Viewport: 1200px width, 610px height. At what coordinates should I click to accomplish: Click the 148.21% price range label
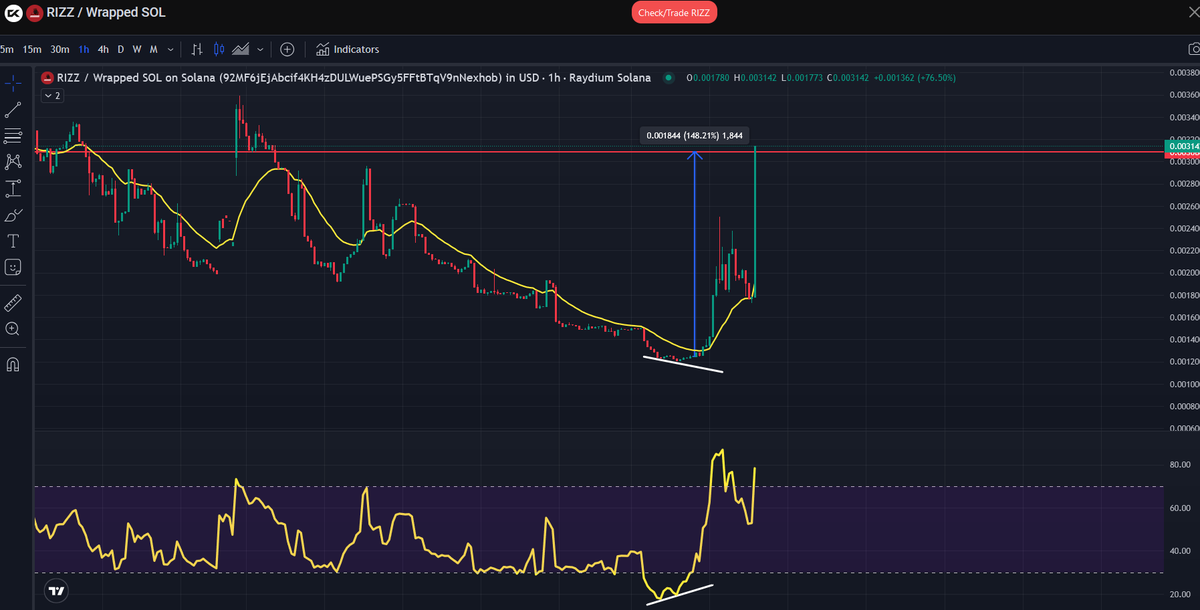(x=695, y=135)
